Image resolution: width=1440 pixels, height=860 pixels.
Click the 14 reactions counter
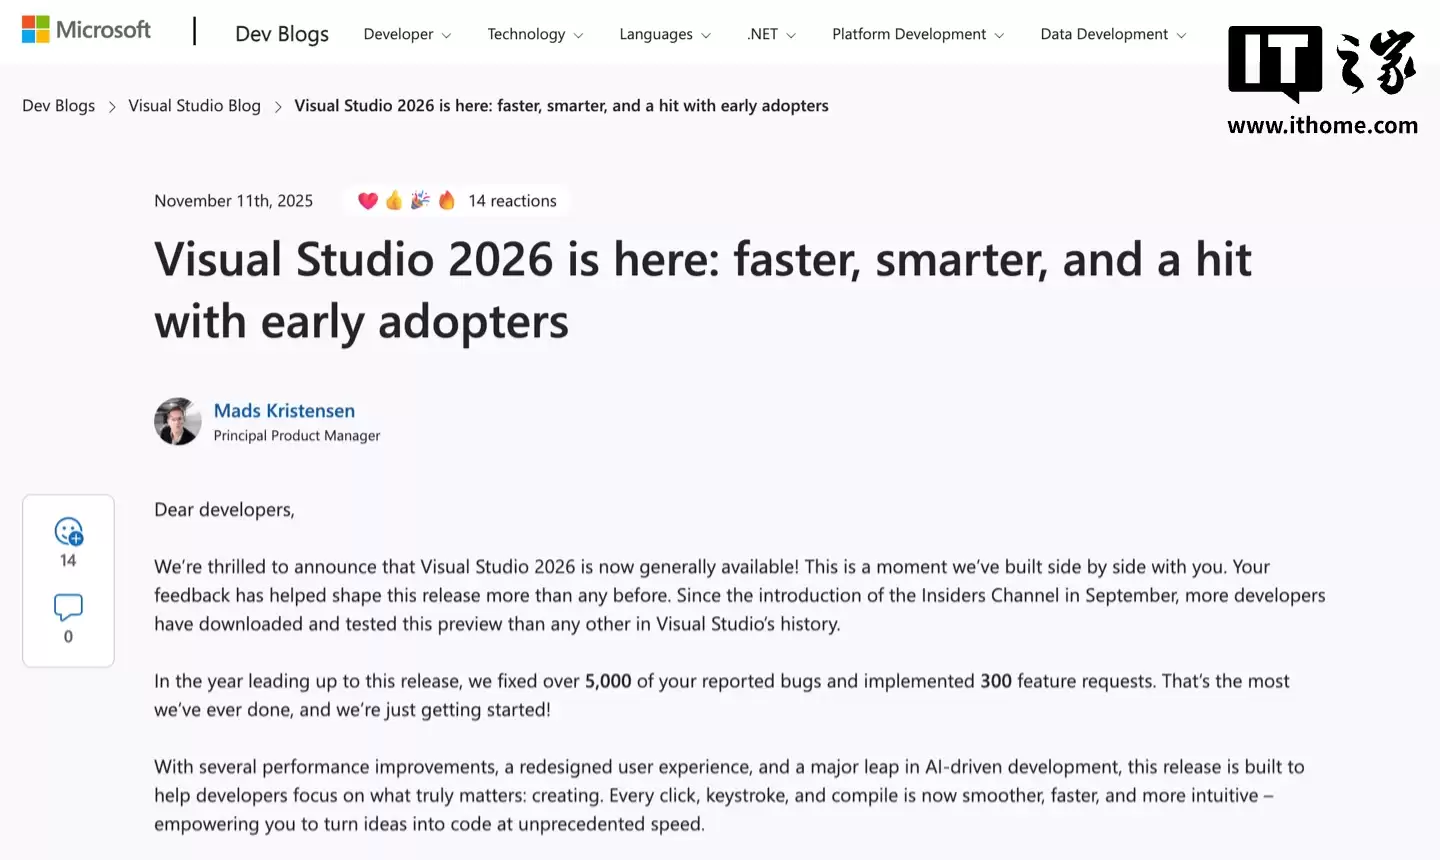pyautogui.click(x=512, y=200)
